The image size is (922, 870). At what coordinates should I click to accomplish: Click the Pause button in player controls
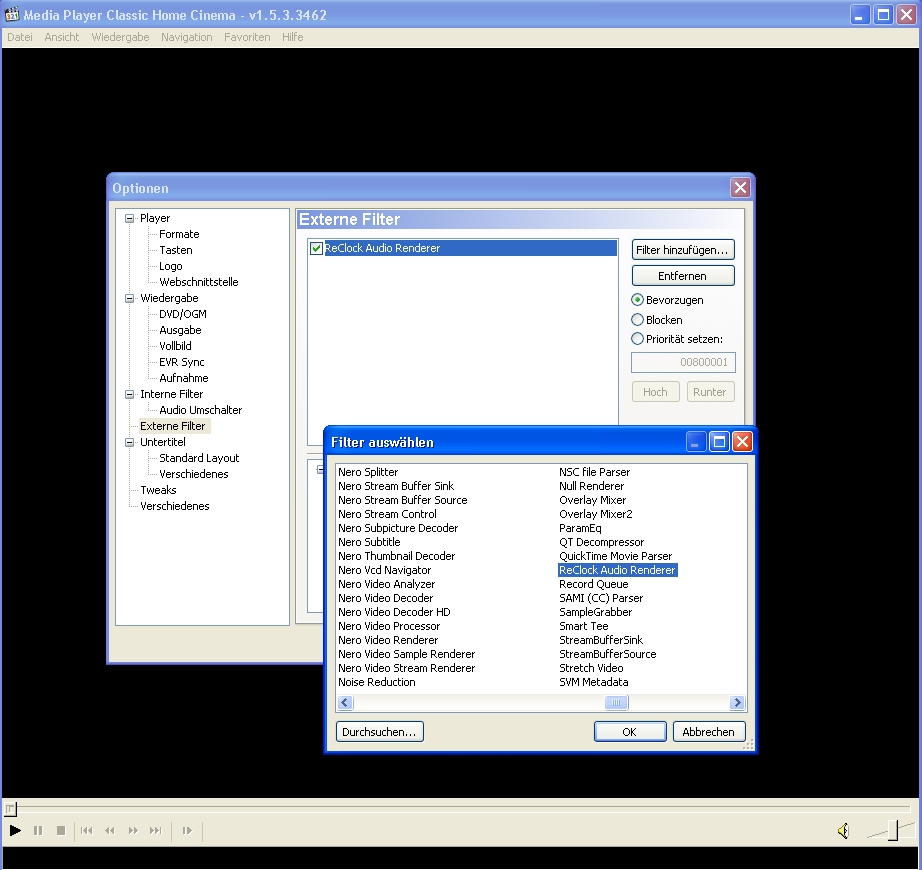click(x=38, y=831)
